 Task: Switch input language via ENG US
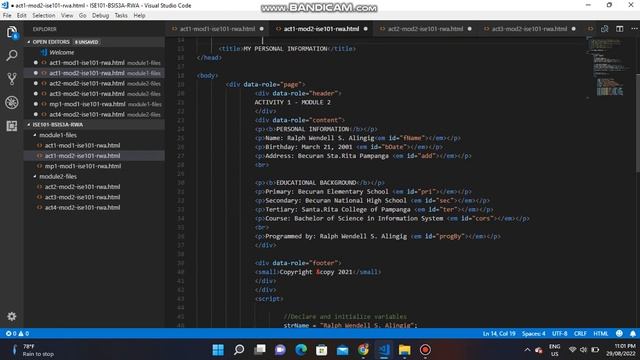(554, 350)
